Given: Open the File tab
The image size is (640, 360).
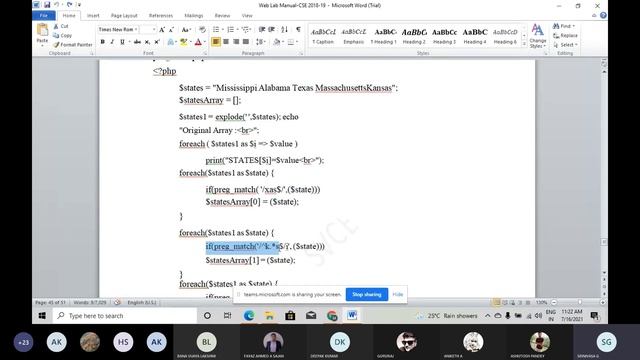Looking at the screenshot, I should click(x=44, y=16).
